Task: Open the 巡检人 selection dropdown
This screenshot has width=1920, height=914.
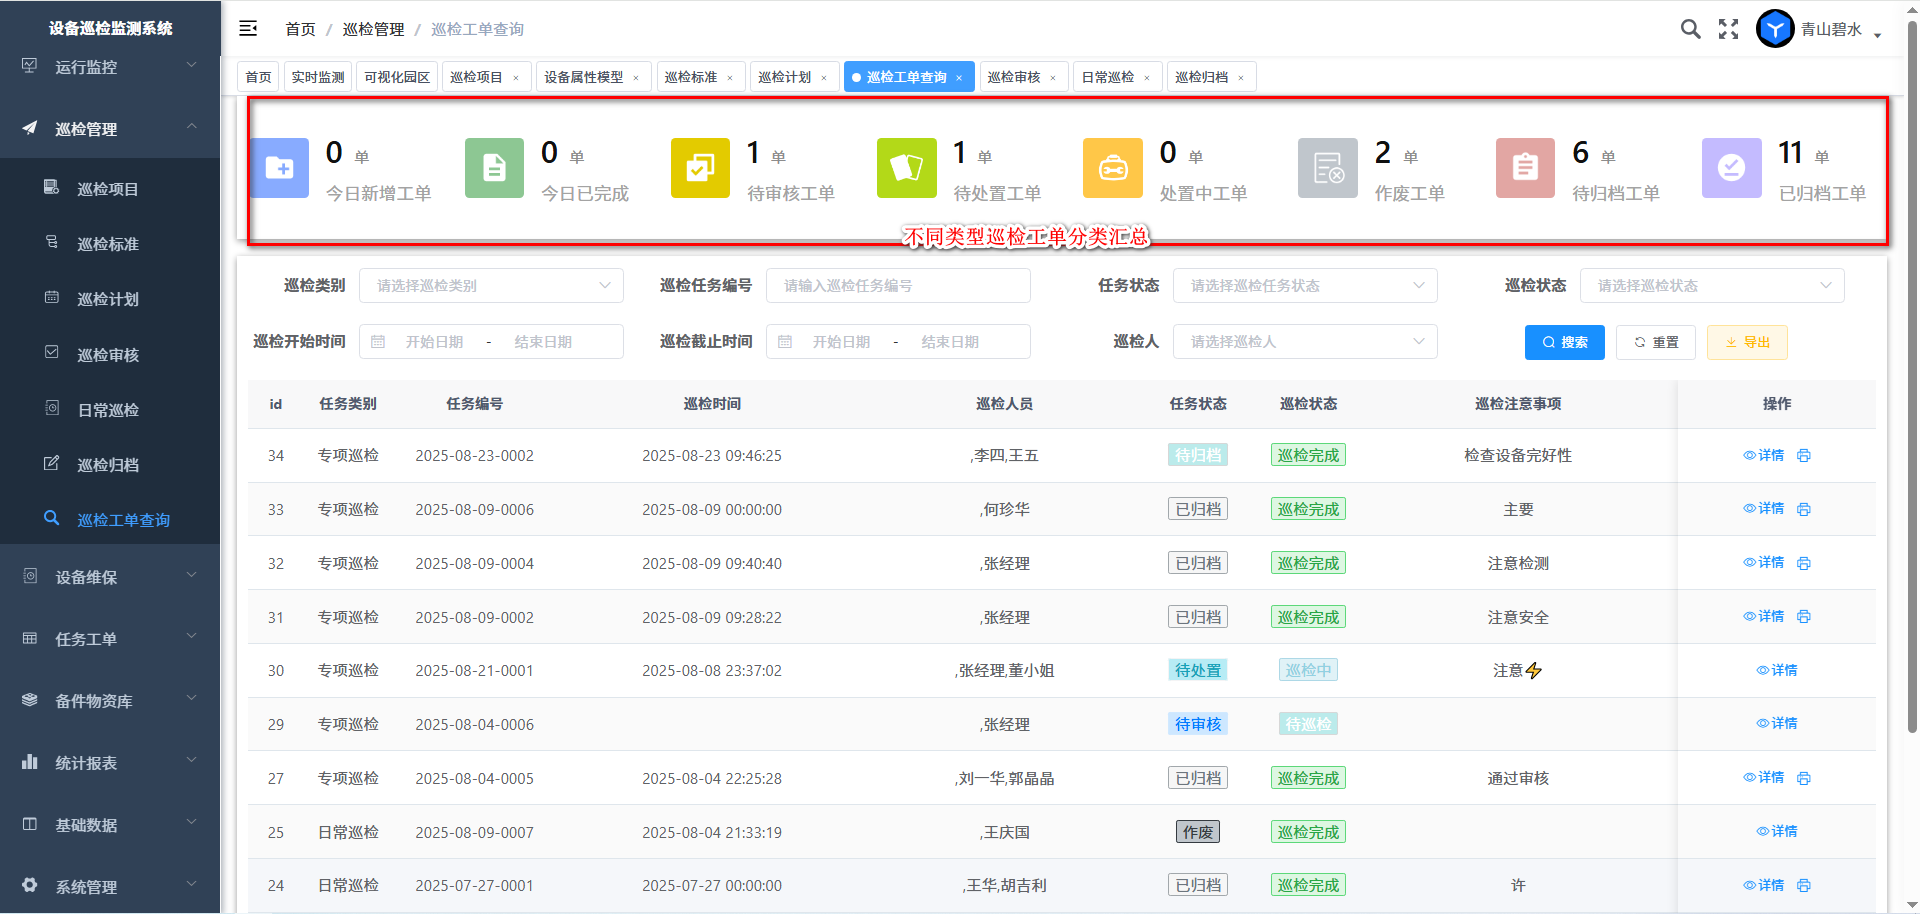Action: click(x=1304, y=342)
